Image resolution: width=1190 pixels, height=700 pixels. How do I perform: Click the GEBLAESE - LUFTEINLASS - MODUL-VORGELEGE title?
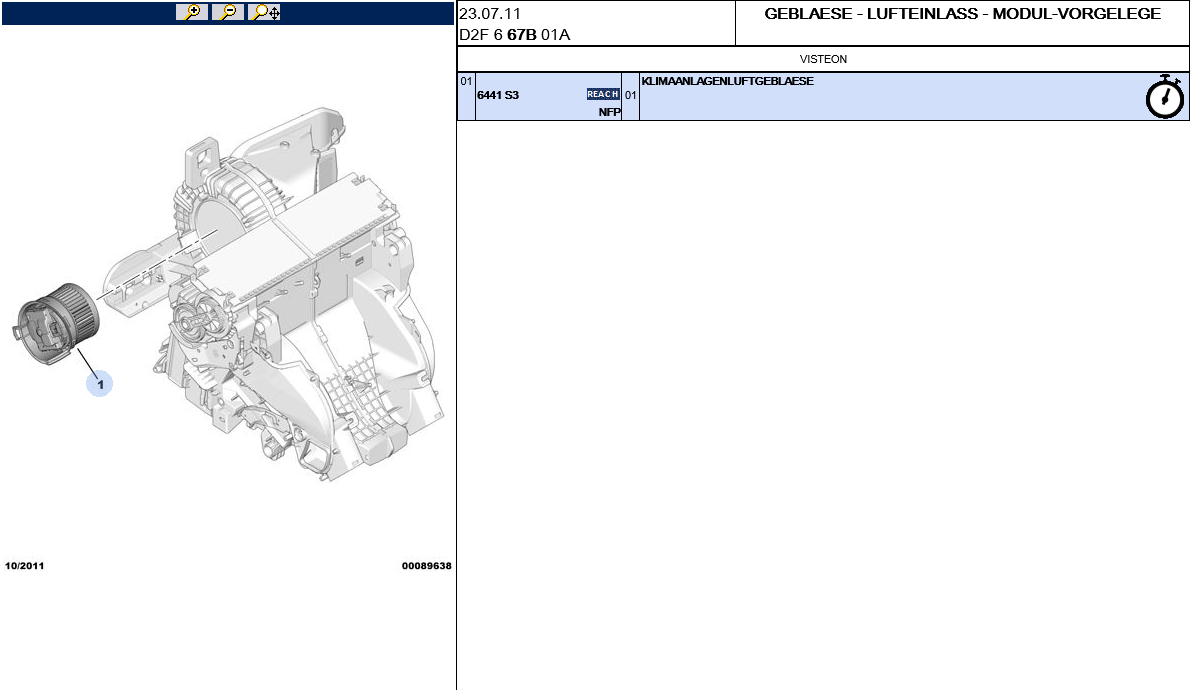pos(962,14)
